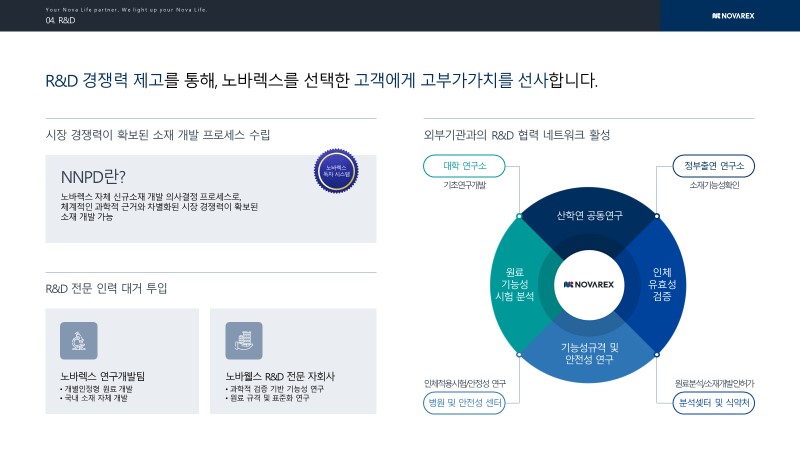
Task: Click the '기초연구개발' caption
Action: (464, 185)
